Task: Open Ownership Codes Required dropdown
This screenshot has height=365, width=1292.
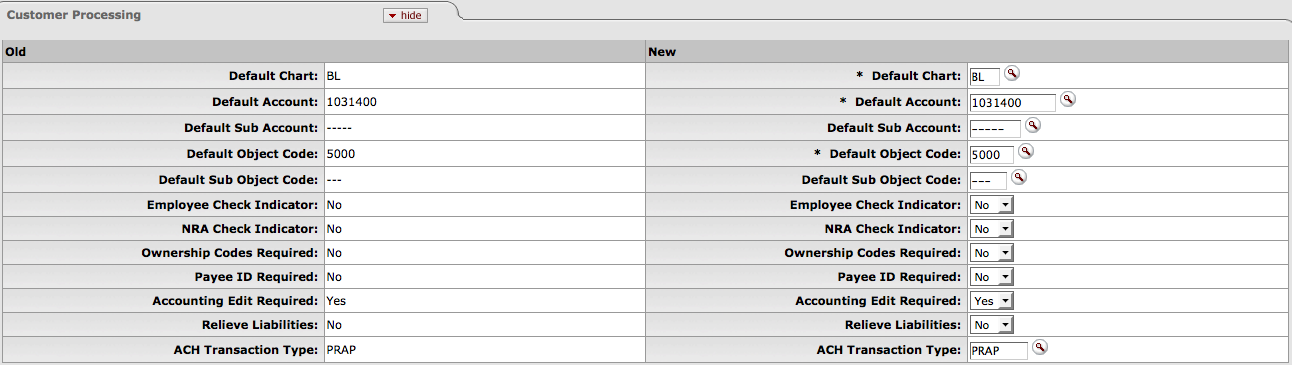Action: (991, 253)
